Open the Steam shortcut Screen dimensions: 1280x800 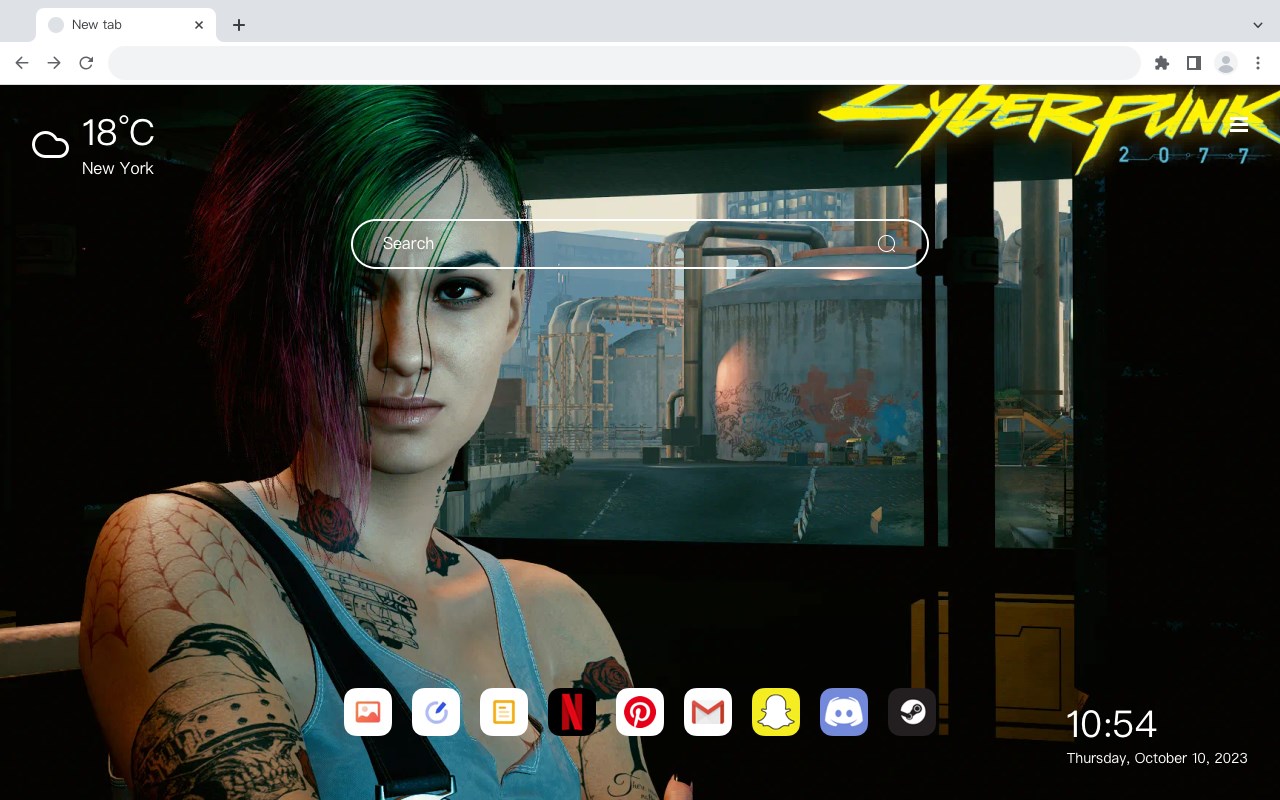point(912,712)
